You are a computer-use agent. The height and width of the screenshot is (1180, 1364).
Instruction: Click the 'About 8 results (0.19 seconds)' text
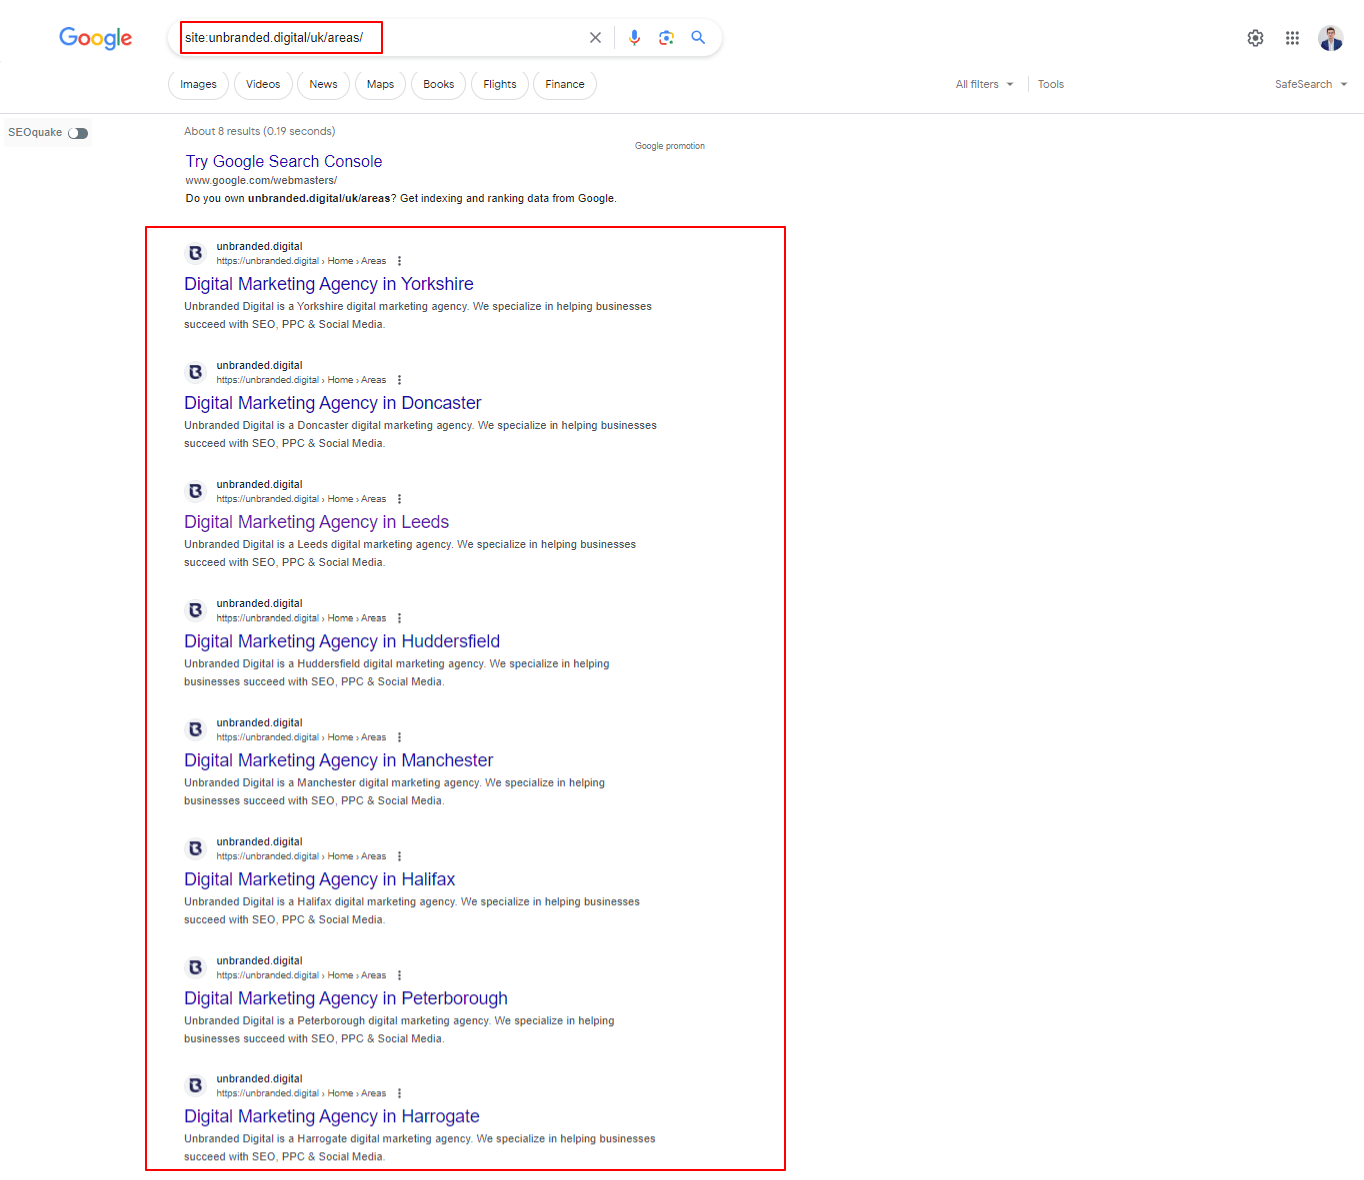click(260, 131)
